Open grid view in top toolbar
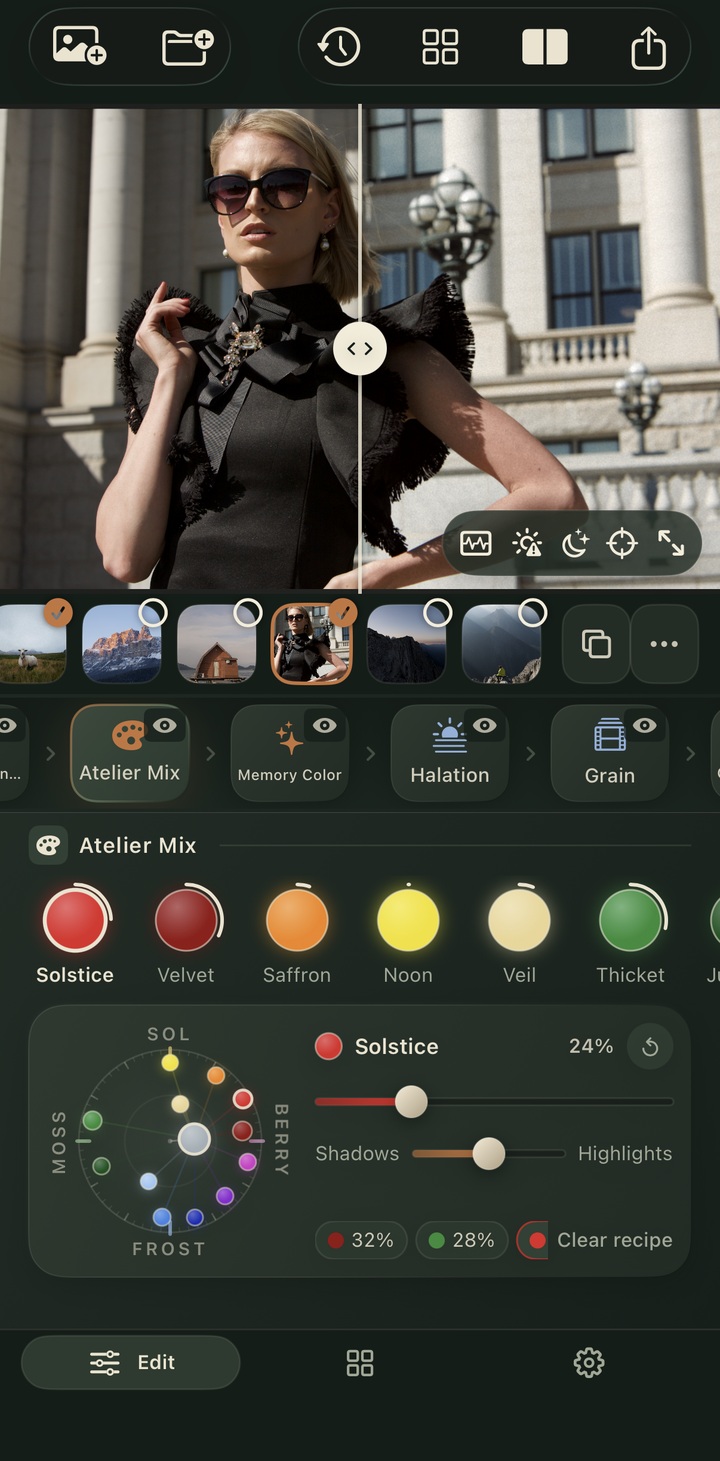 click(440, 46)
